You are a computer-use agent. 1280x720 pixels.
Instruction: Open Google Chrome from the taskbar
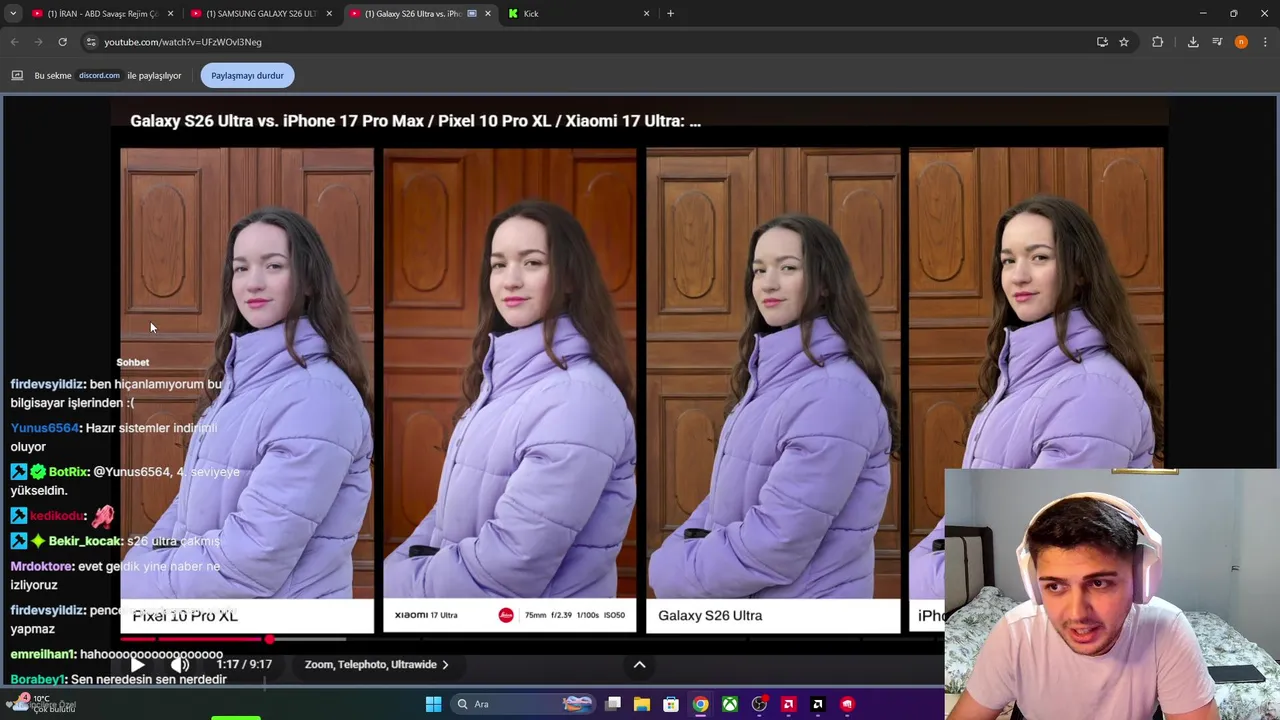click(x=701, y=704)
